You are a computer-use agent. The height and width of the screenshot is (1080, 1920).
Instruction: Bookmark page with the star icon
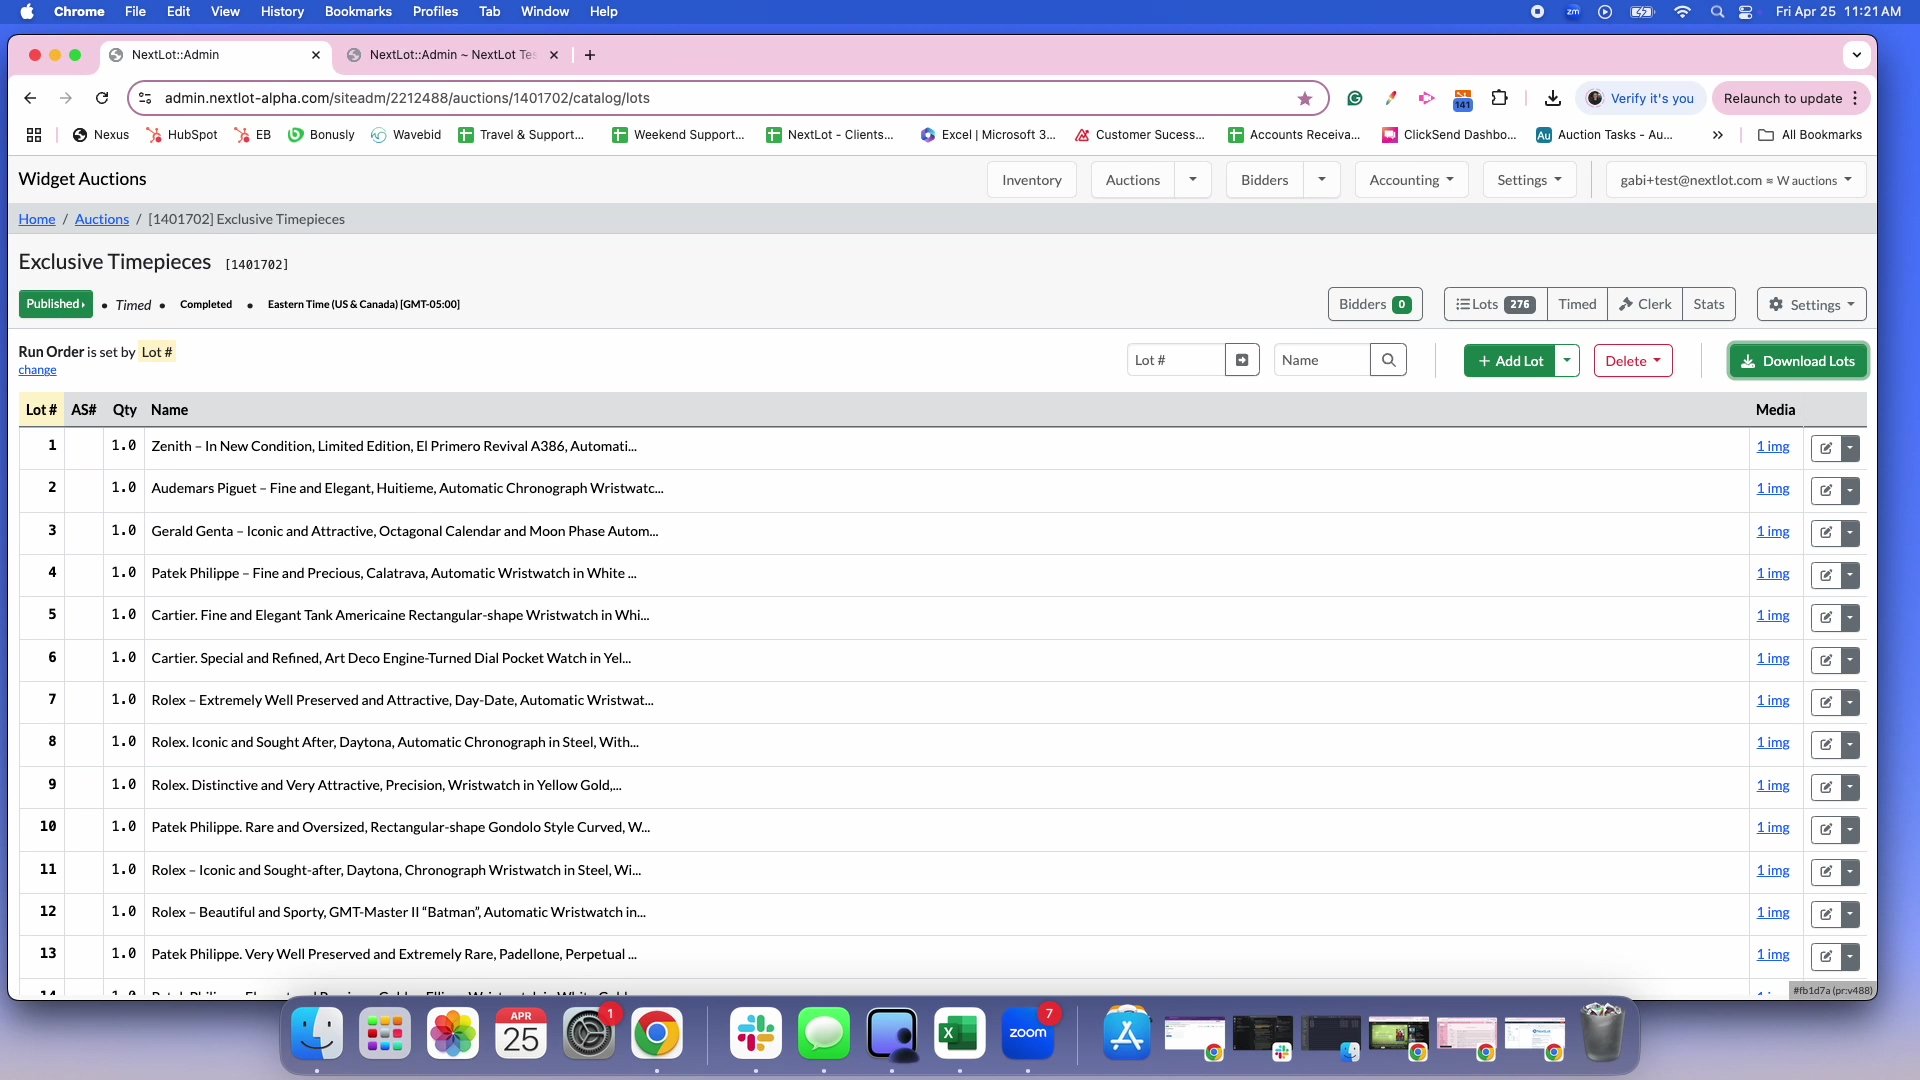[1304, 98]
